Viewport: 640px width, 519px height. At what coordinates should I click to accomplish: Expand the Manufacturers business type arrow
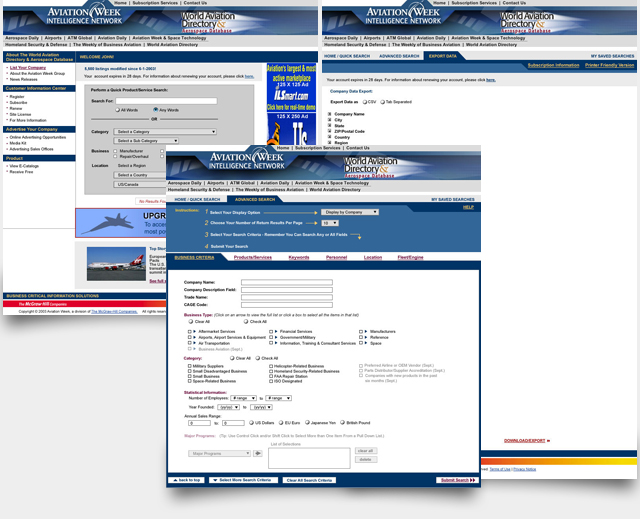366,332
